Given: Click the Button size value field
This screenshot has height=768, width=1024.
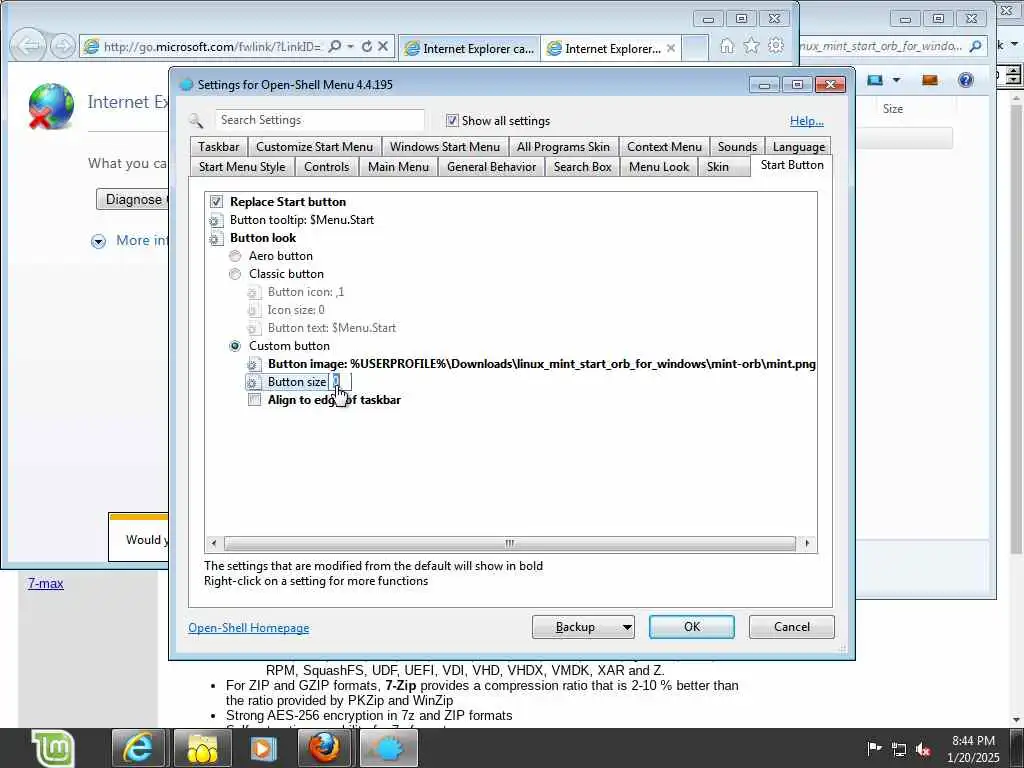Looking at the screenshot, I should (340, 382).
